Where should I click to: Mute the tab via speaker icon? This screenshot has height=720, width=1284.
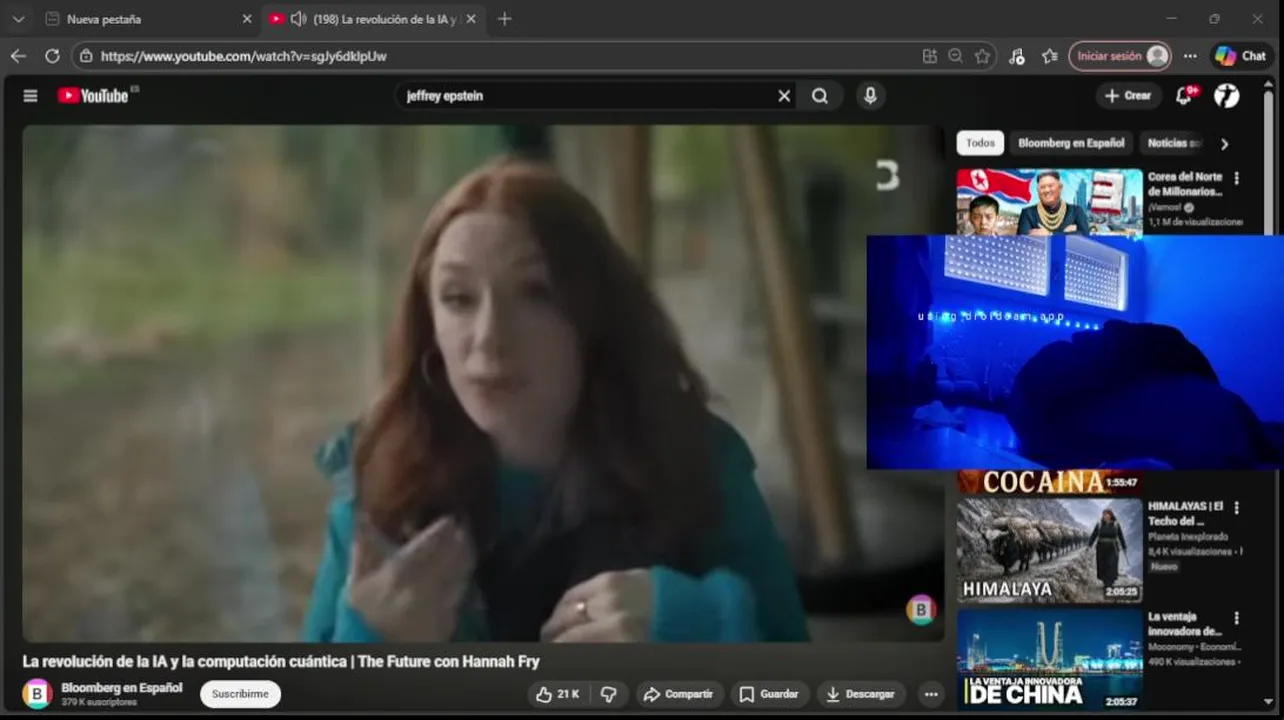pos(298,19)
